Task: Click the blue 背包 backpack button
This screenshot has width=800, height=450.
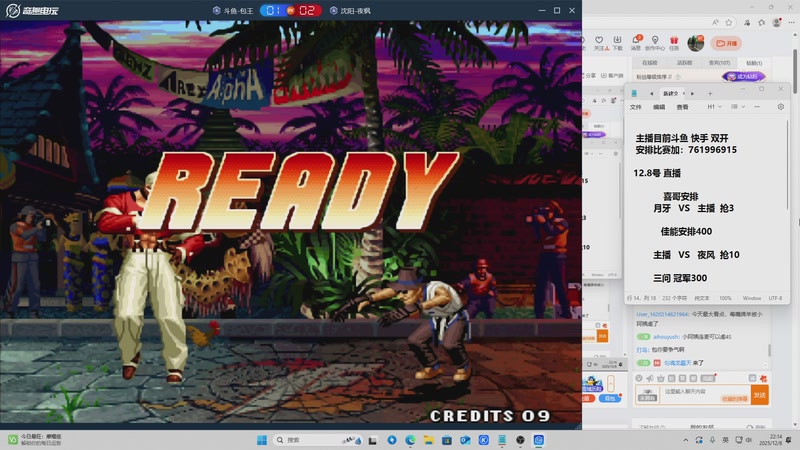Action: click(610, 398)
